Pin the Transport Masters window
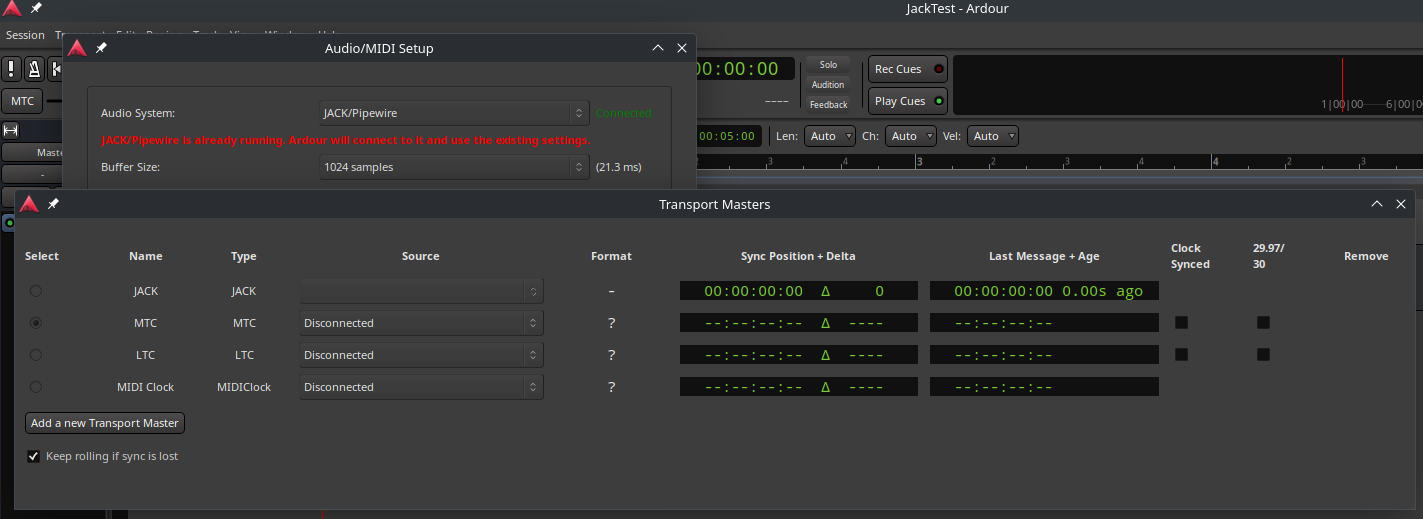 tap(53, 204)
